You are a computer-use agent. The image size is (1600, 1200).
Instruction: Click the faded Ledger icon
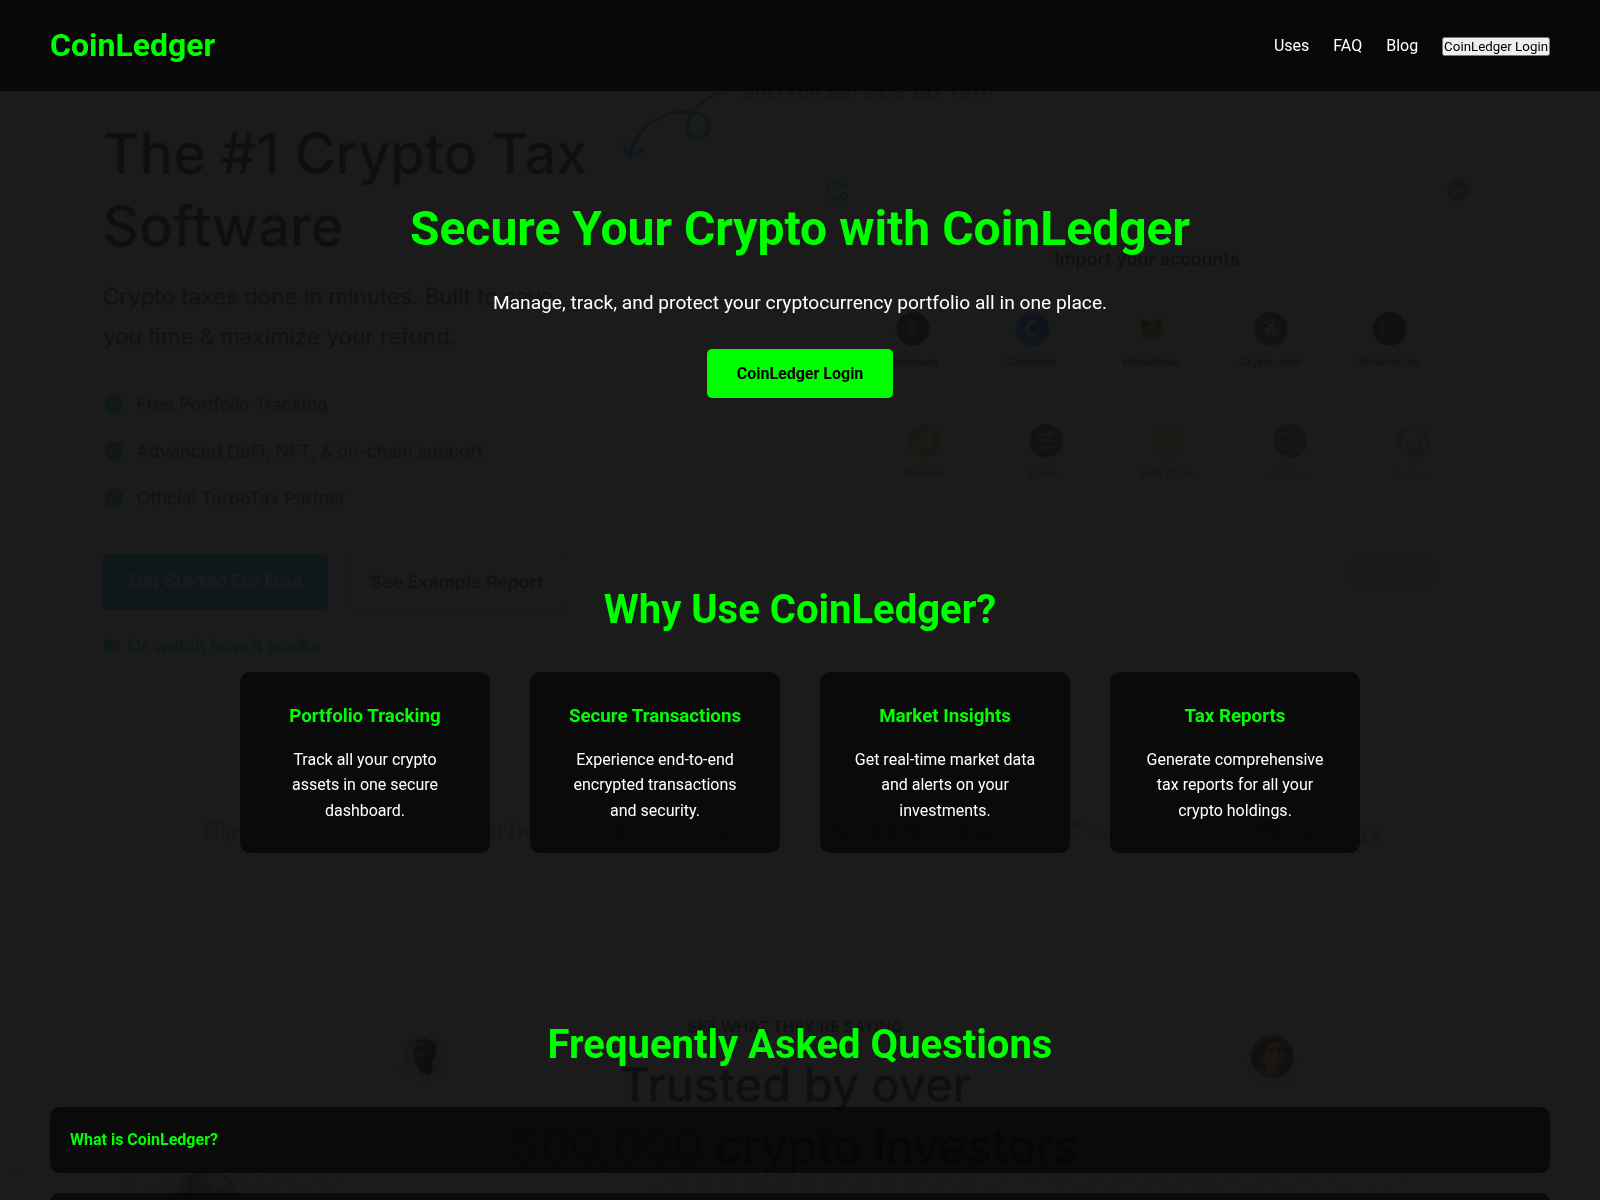pyautogui.click(x=1290, y=440)
